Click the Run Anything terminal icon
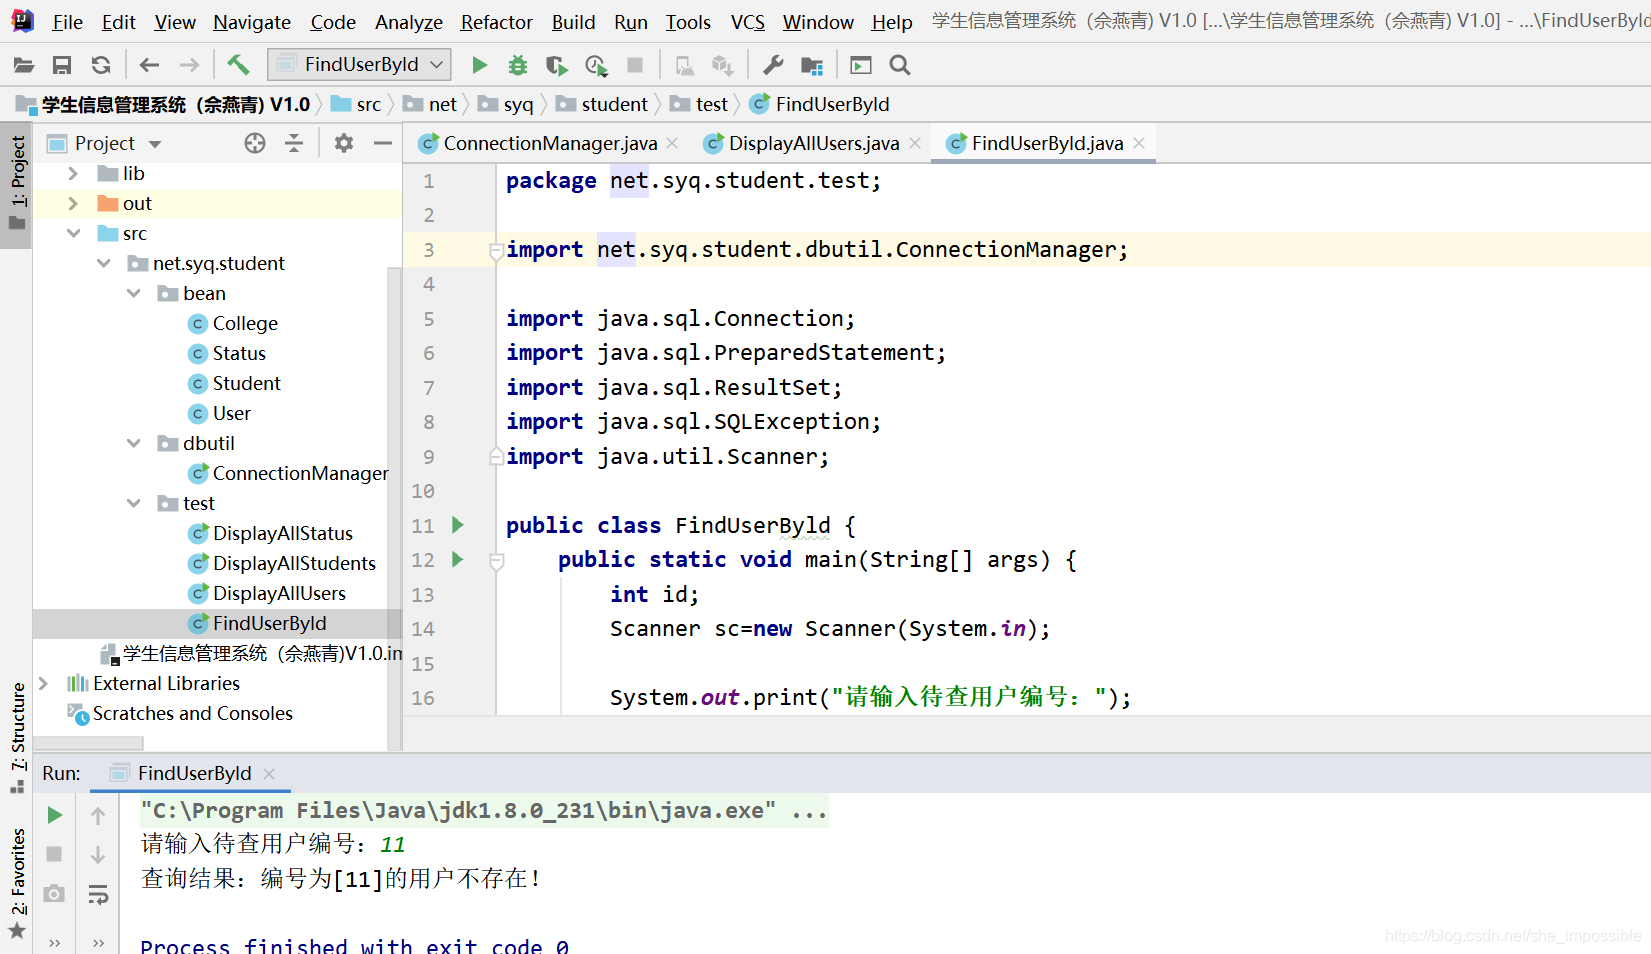Screen dimensions: 1651x954 click(861, 65)
